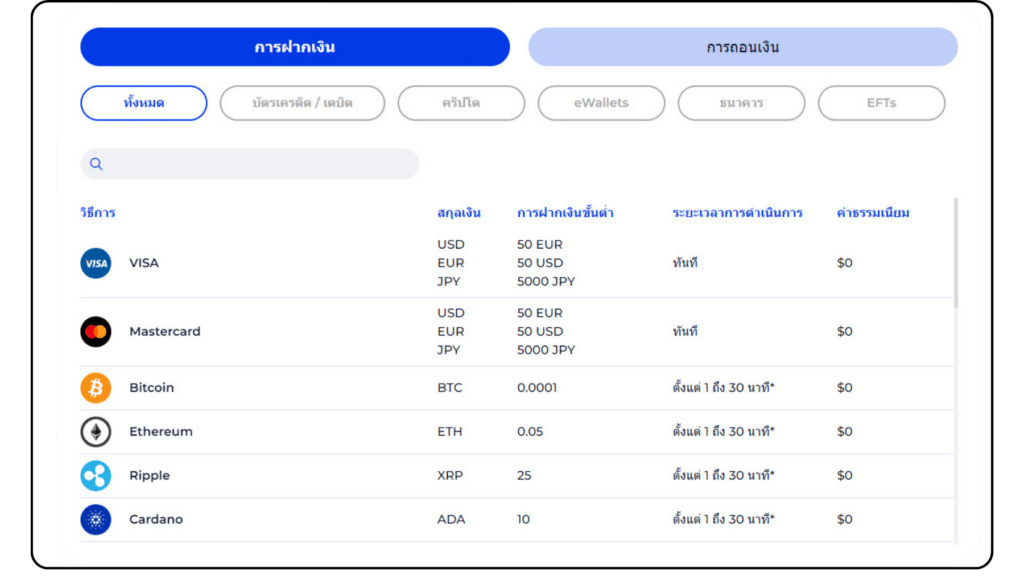This screenshot has width=1024, height=576.
Task: Activate the EFTs filter pill
Action: (x=881, y=102)
